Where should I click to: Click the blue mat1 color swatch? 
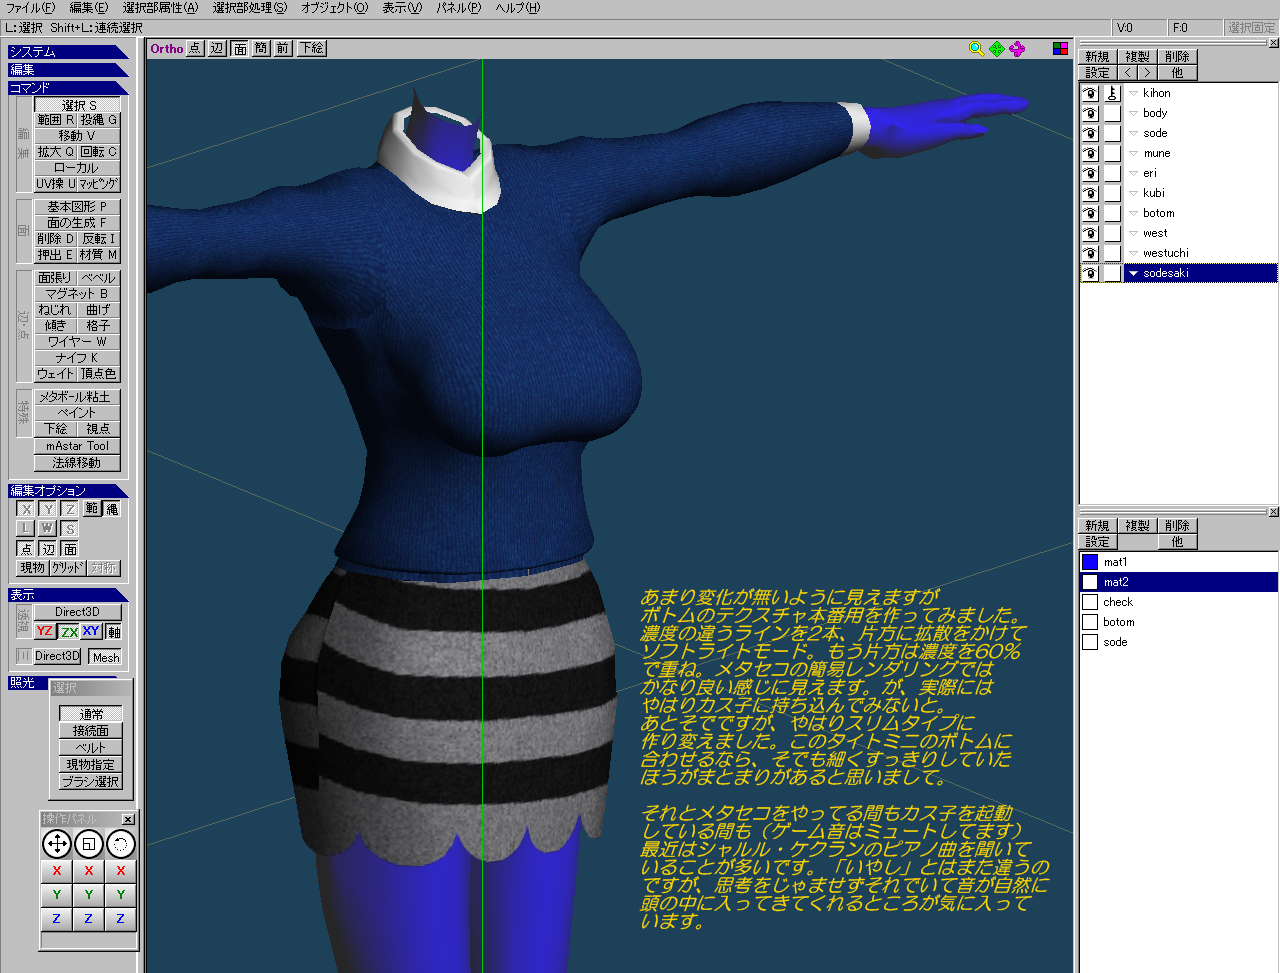point(1090,562)
